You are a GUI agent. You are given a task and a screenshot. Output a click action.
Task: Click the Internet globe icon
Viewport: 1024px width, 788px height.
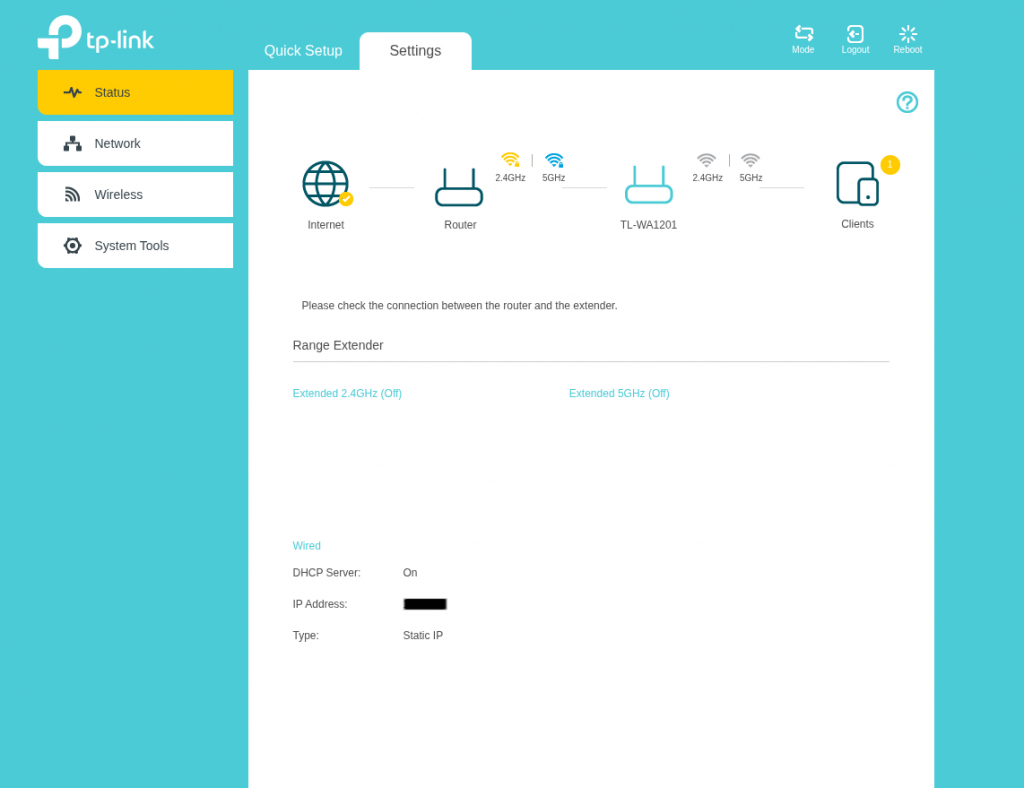tap(325, 184)
